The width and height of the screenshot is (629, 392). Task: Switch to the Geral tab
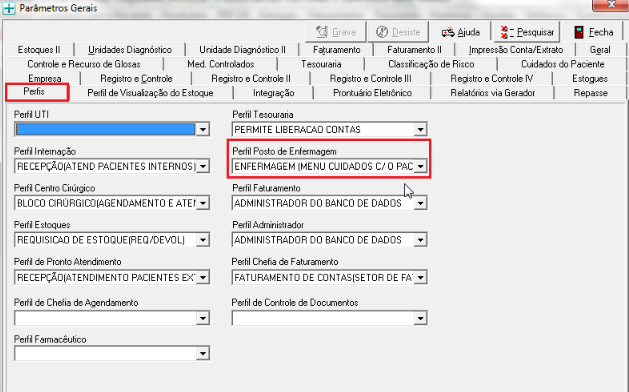tap(600, 50)
